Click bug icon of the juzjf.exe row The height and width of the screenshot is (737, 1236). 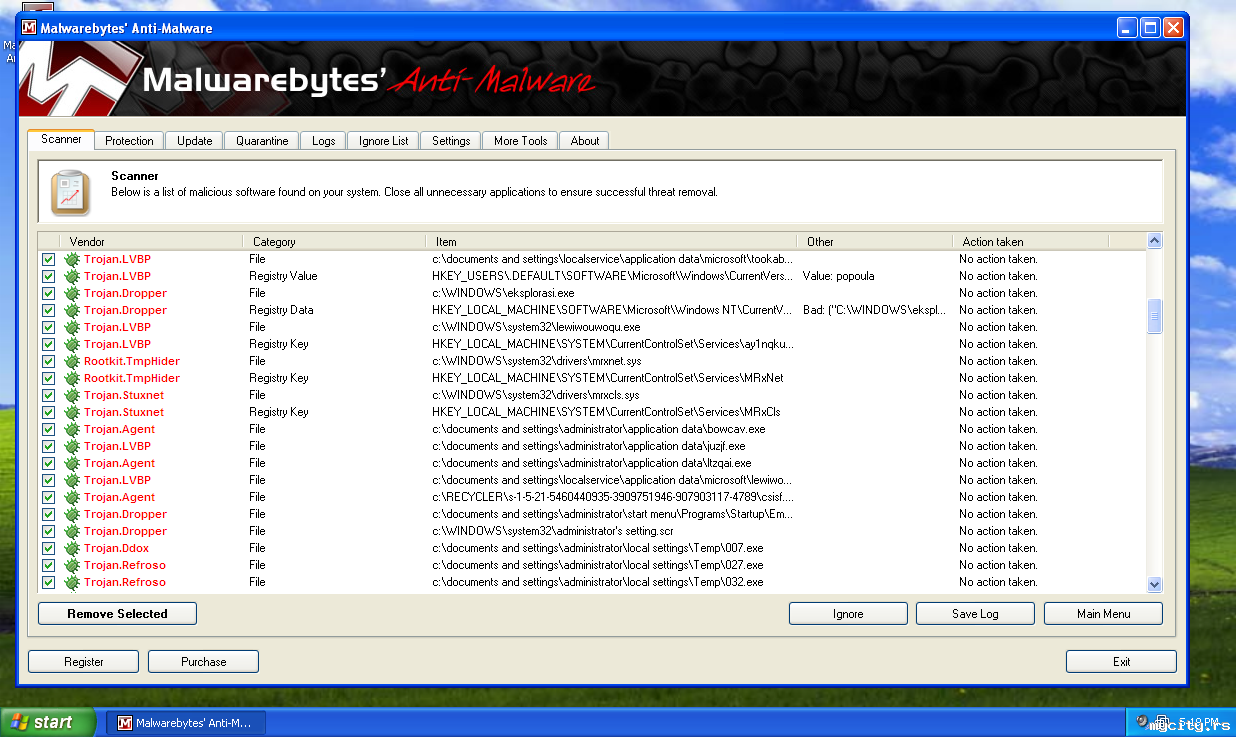coord(72,446)
